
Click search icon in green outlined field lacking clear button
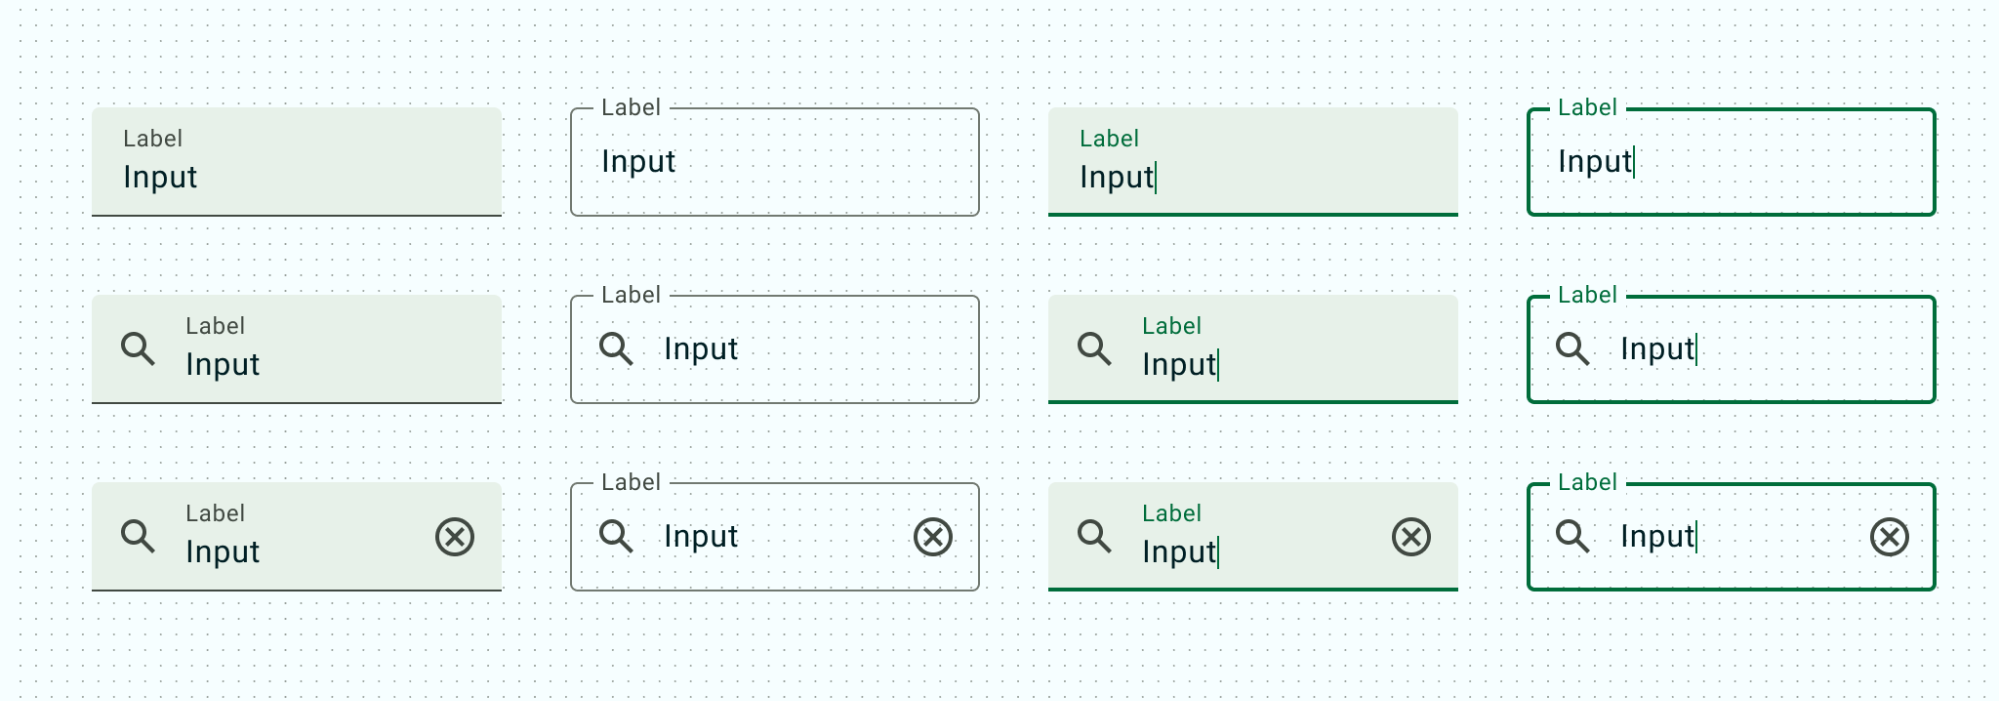pyautogui.click(x=1572, y=349)
